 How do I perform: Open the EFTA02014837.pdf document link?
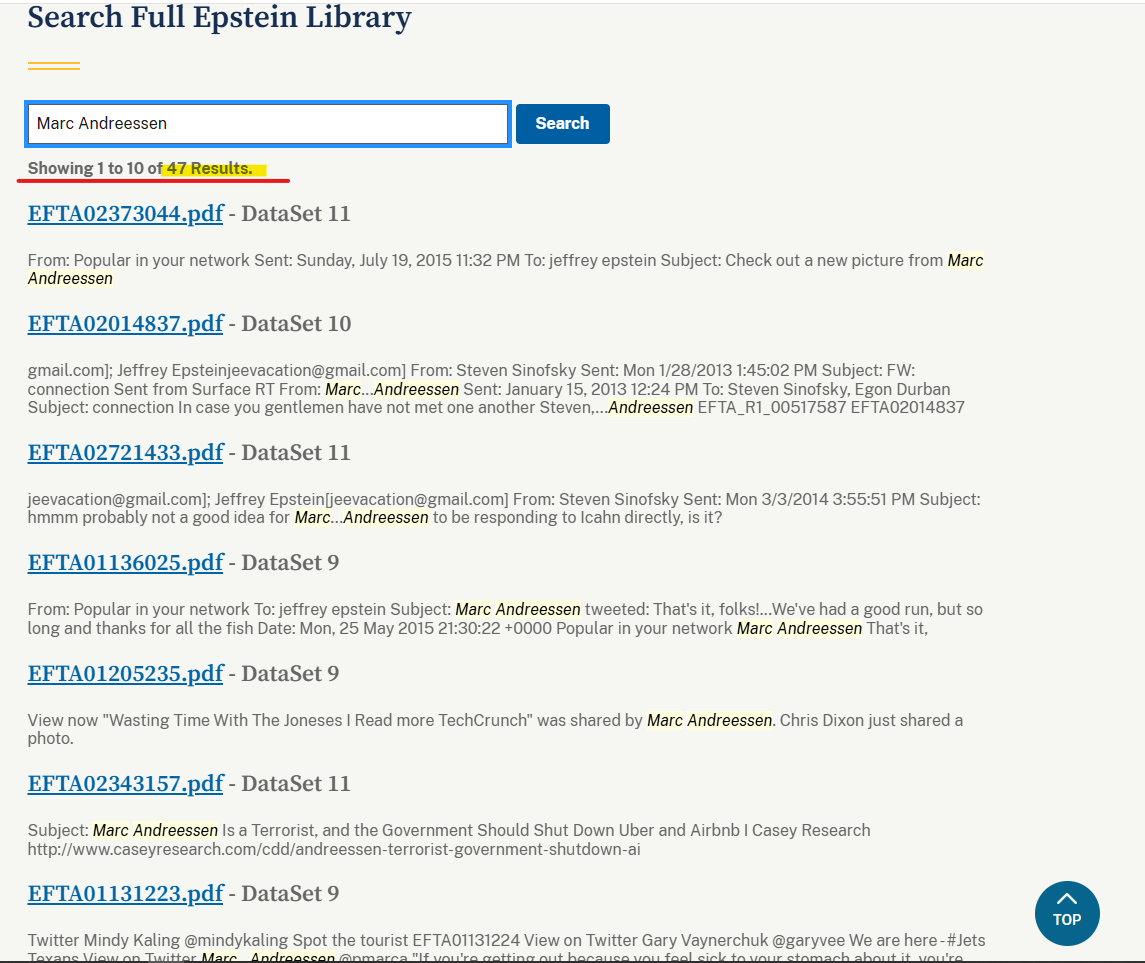pos(125,324)
